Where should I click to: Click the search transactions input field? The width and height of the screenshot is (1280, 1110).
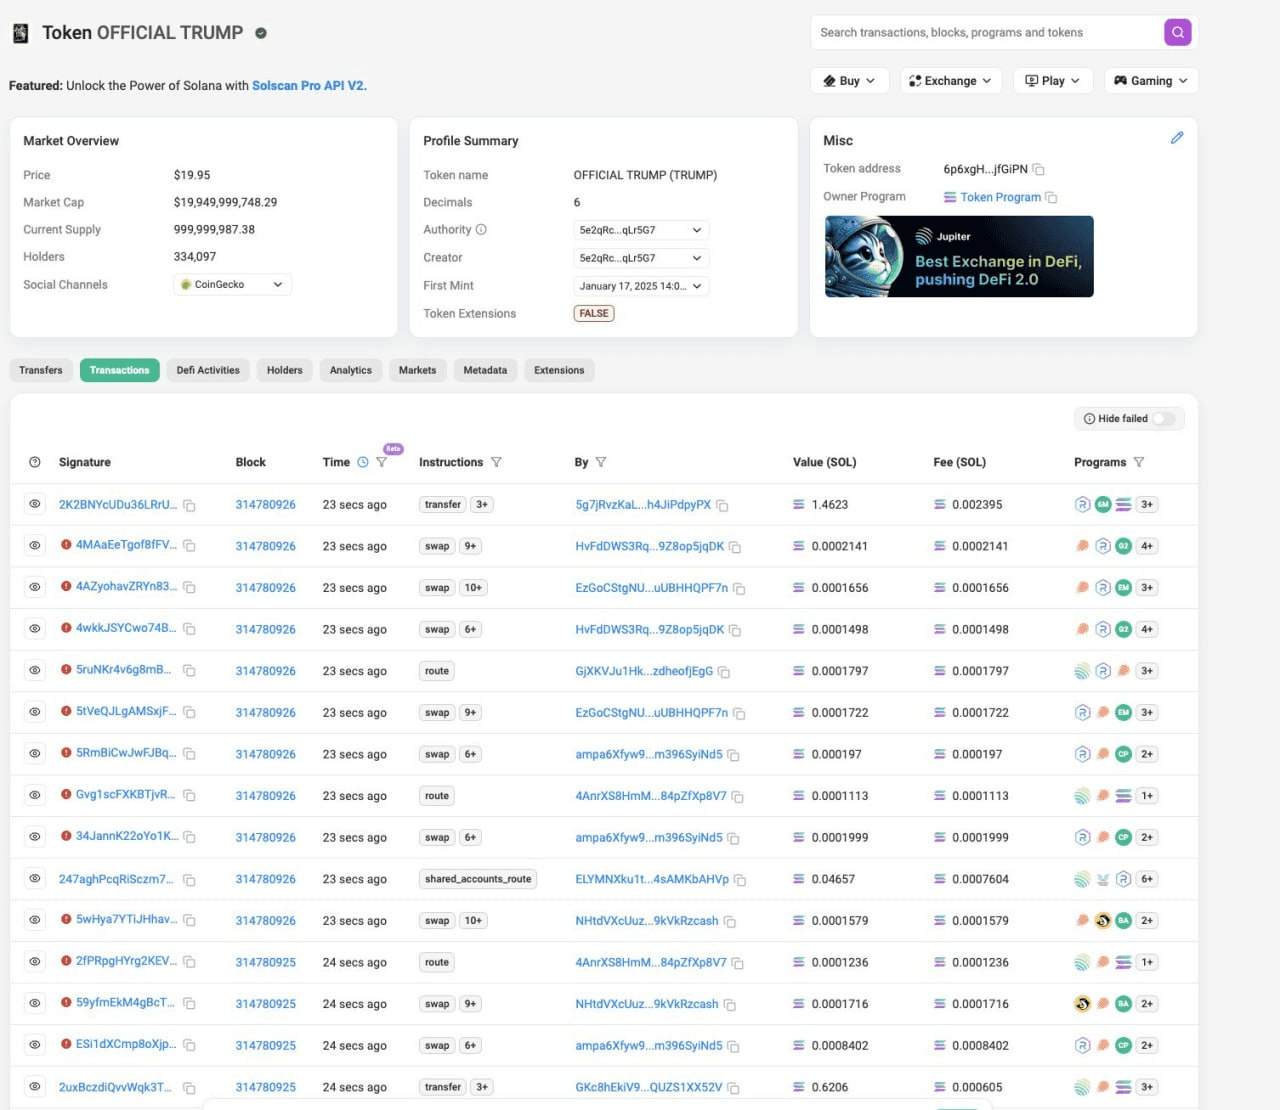[x=986, y=32]
